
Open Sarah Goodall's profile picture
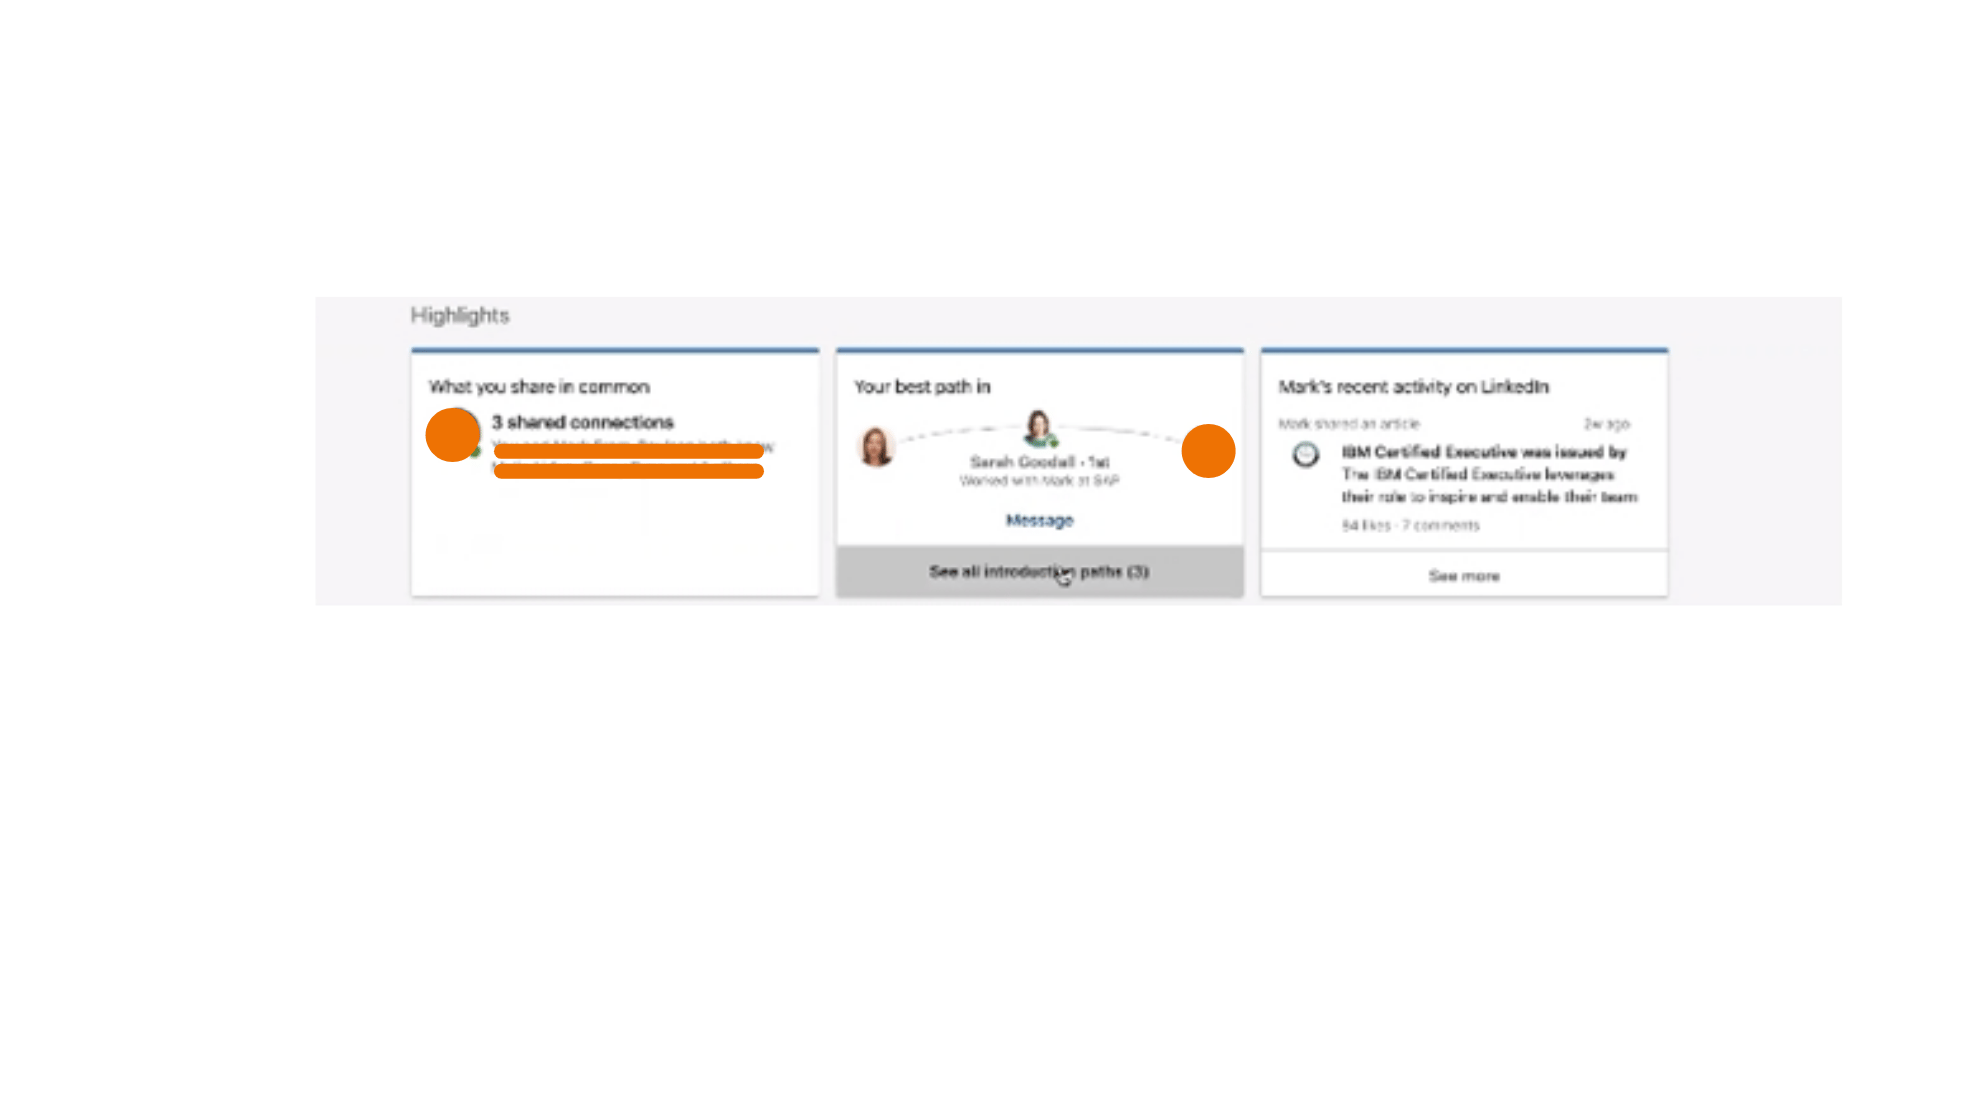point(1039,428)
